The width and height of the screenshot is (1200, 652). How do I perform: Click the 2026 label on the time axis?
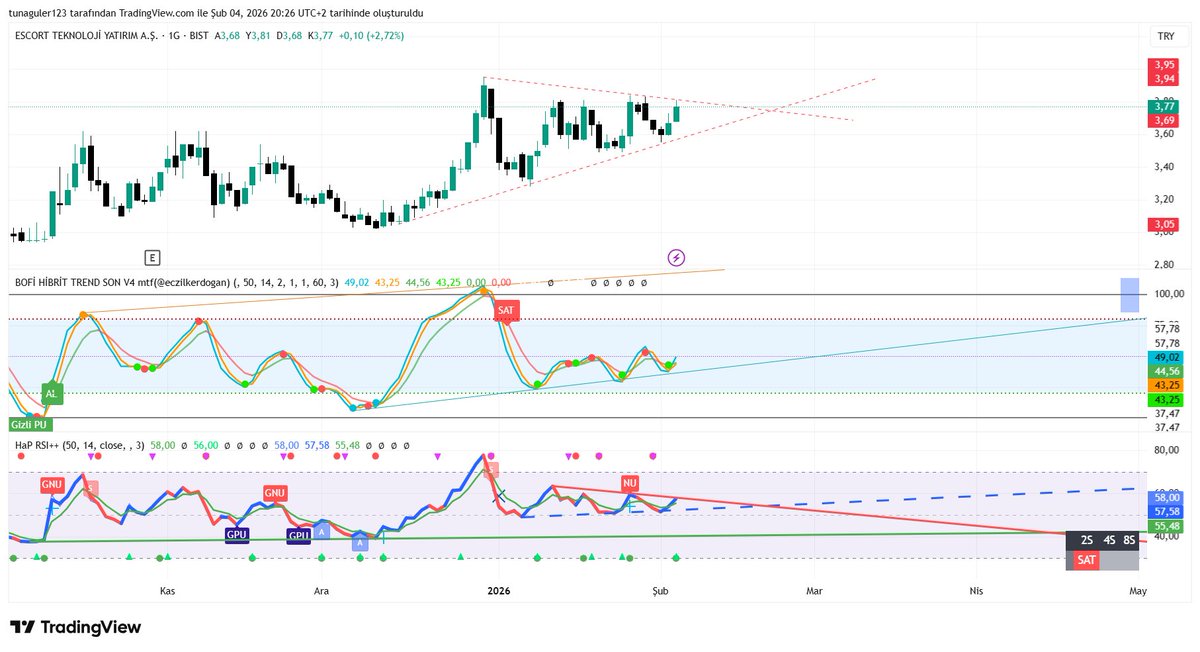coord(499,591)
